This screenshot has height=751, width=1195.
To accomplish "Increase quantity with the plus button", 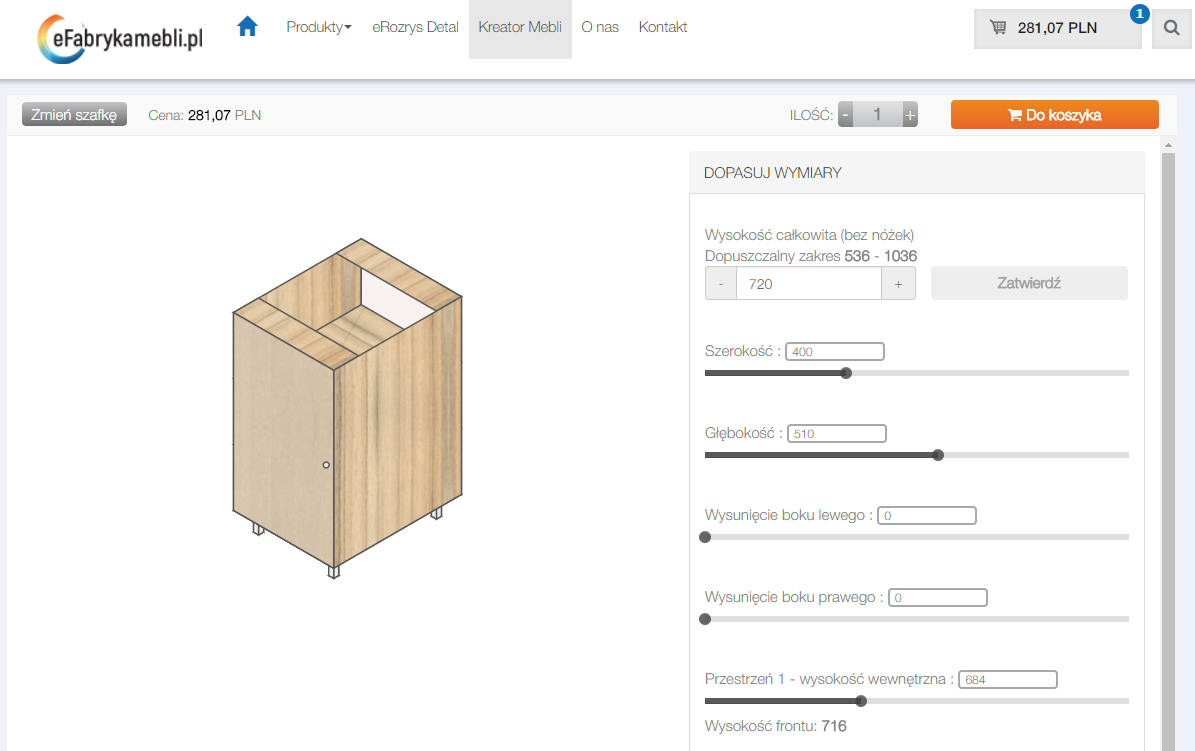I will (x=910, y=115).
